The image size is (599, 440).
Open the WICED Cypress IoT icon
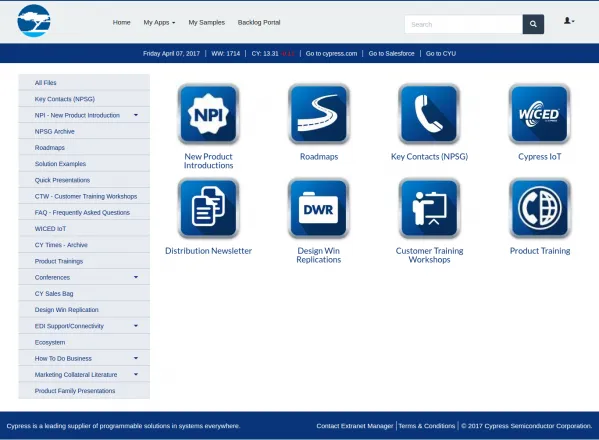tap(539, 114)
